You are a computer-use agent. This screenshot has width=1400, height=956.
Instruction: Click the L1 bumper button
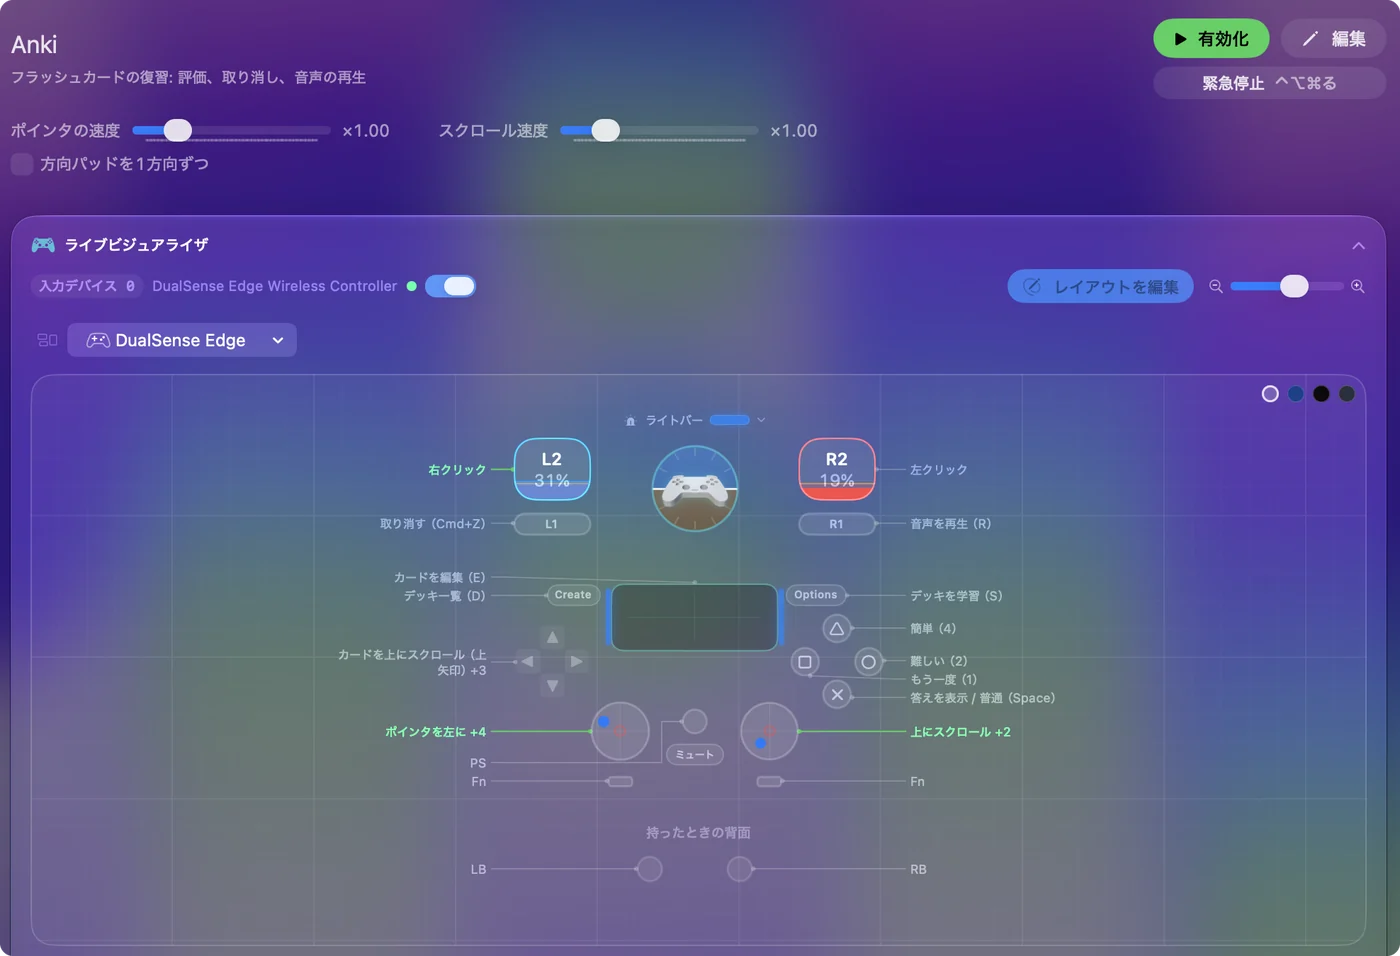[x=552, y=524]
